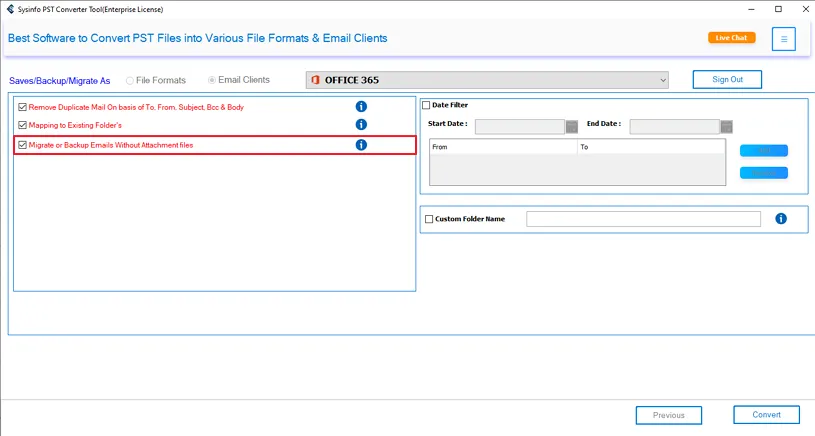Click info icon for Migrate Without Attachment
Image resolution: width=815 pixels, height=436 pixels.
(361, 145)
